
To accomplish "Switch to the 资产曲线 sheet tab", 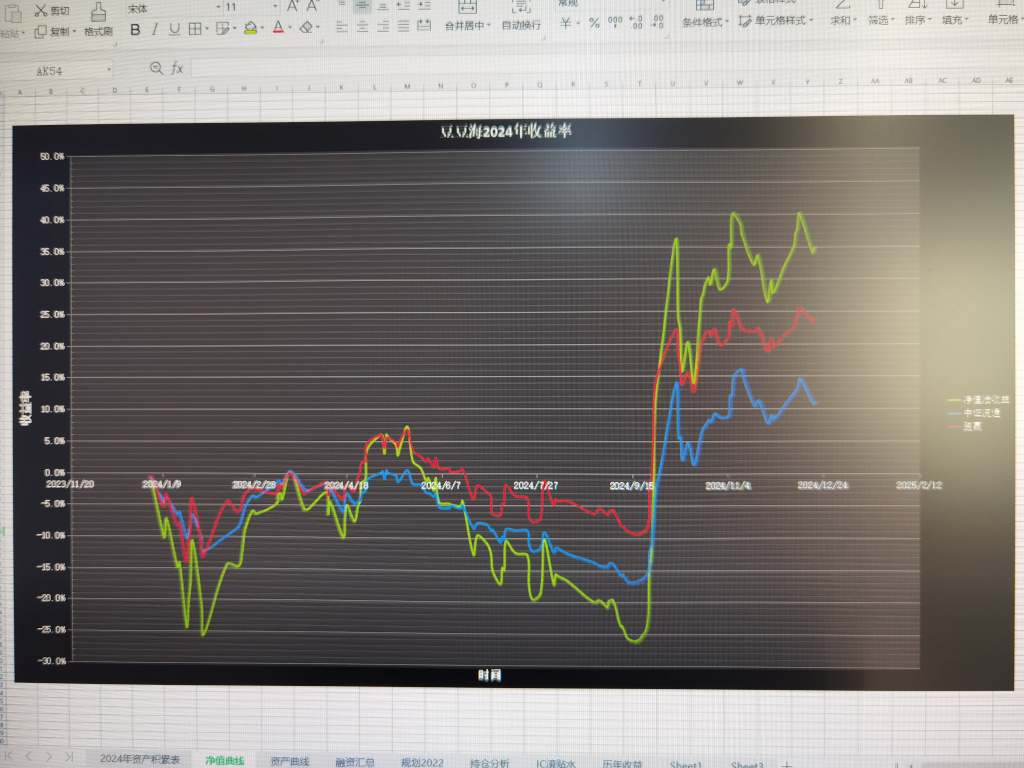I will tap(290, 761).
